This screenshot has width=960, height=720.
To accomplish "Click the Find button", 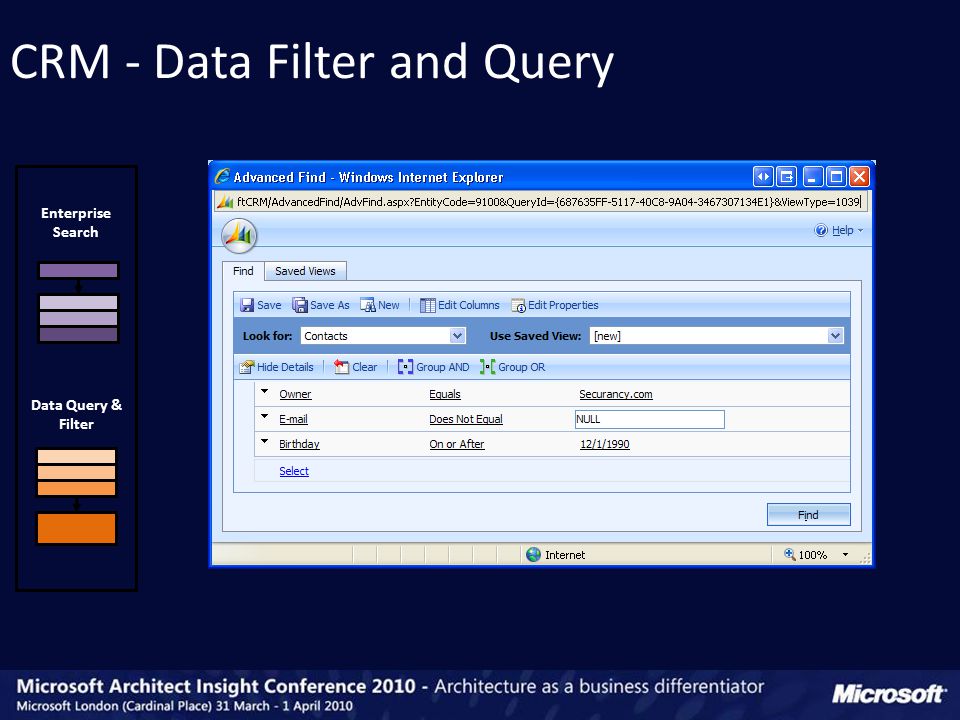I will click(808, 515).
